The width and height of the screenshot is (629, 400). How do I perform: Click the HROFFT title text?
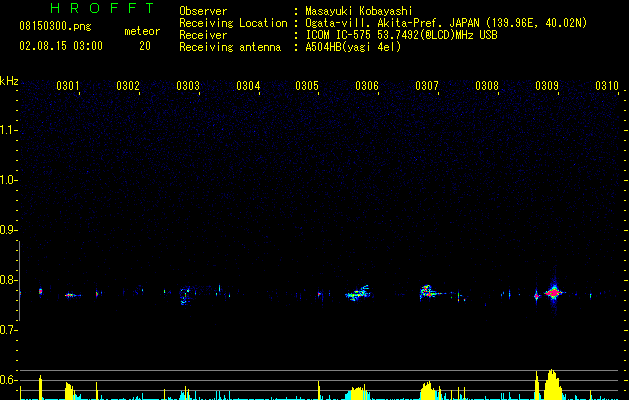pos(103,8)
